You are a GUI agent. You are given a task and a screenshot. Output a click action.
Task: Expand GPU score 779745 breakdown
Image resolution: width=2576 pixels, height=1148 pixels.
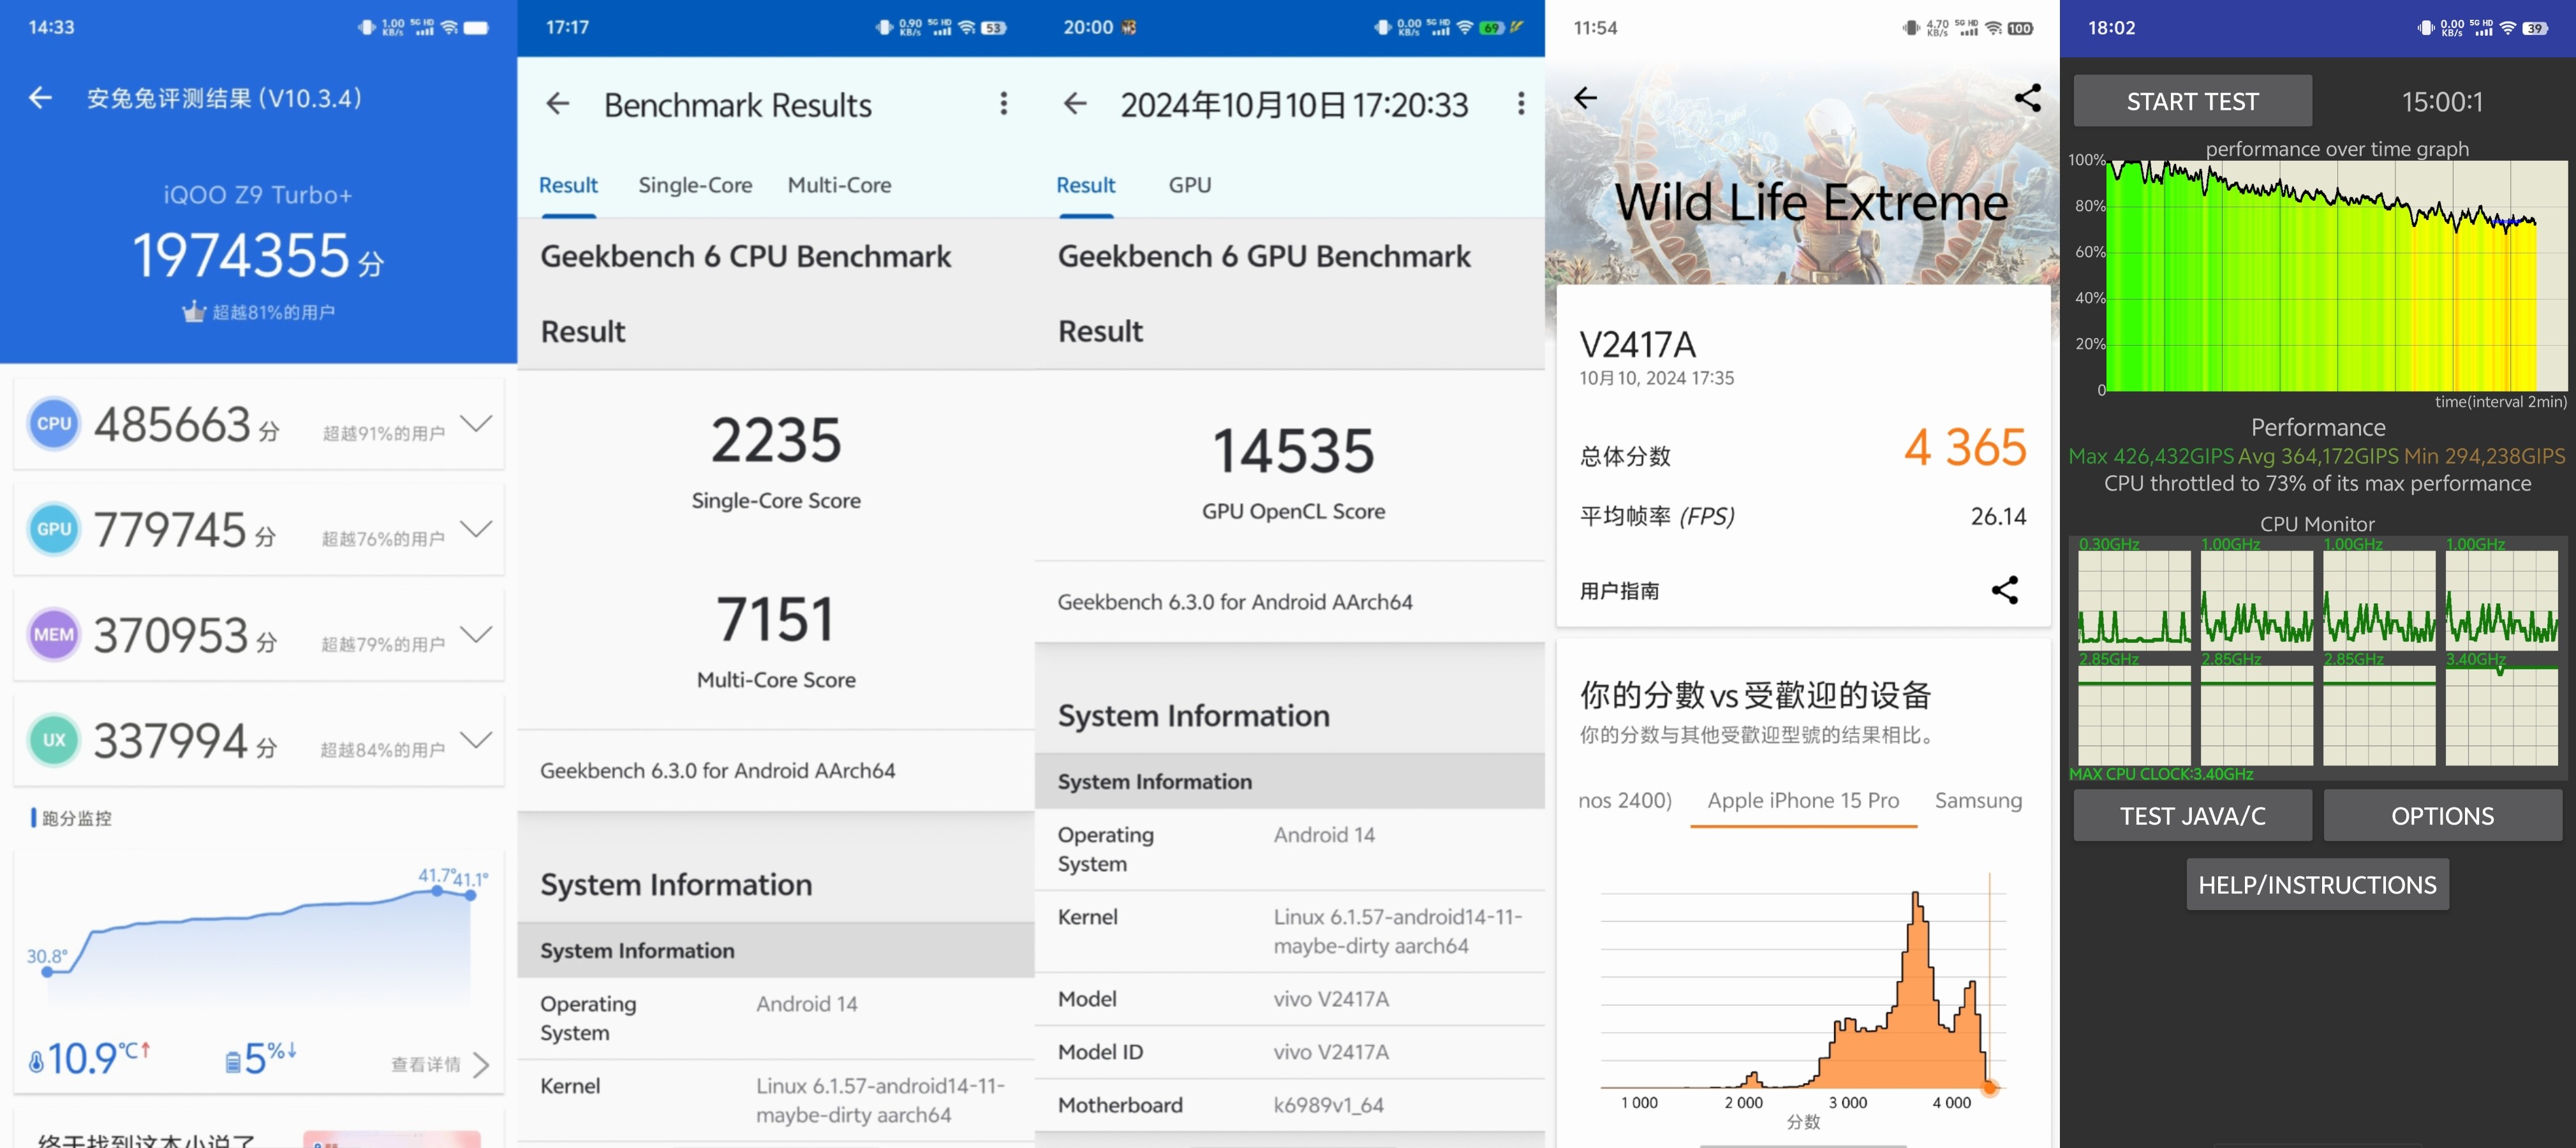[476, 529]
